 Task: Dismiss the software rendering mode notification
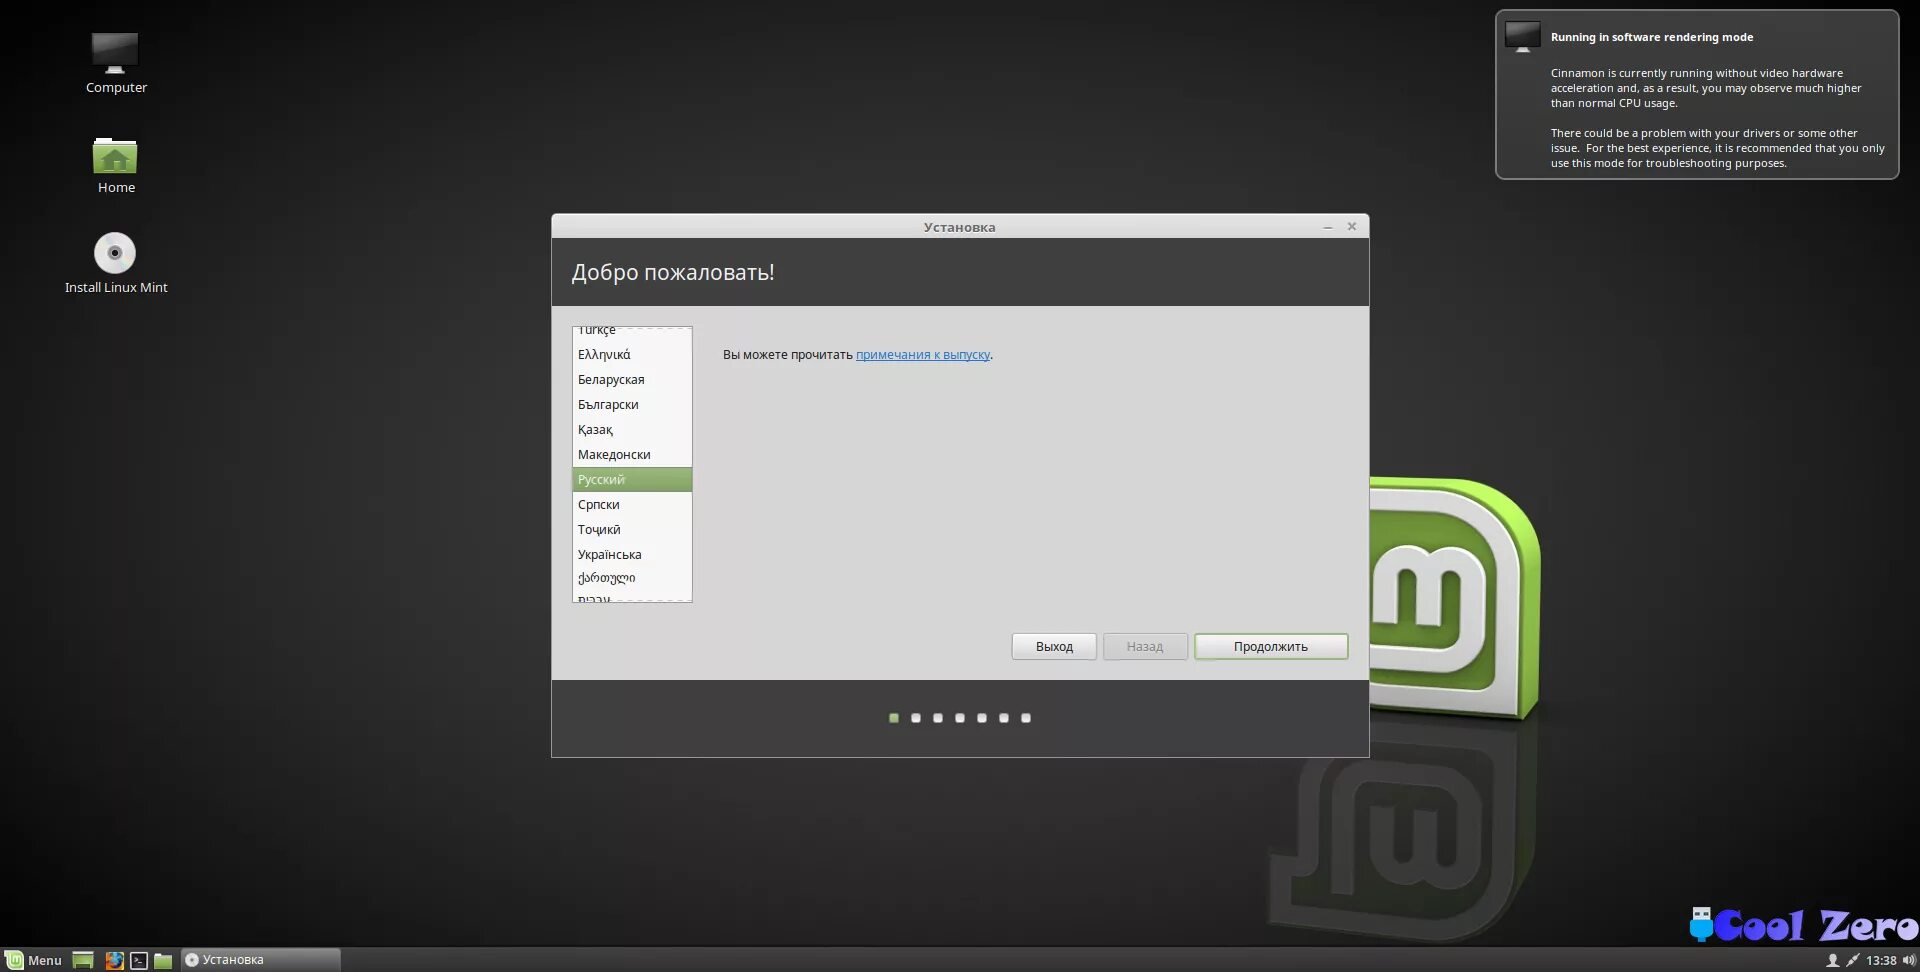pyautogui.click(x=1697, y=95)
